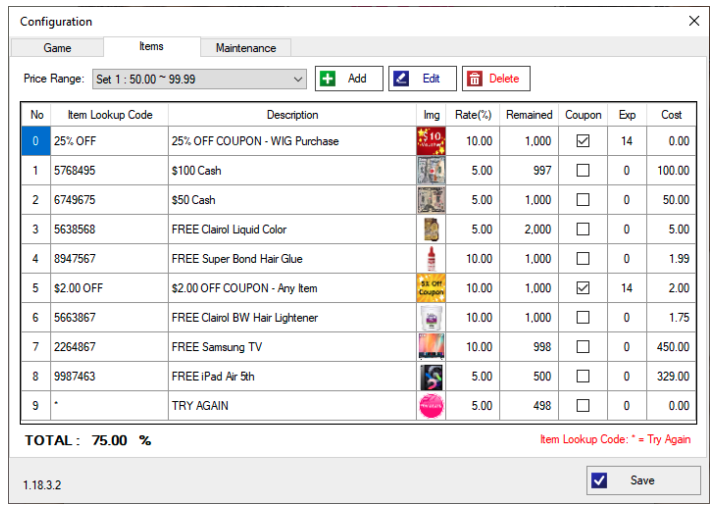Uncheck Coupon for 25% OFF COUPON row

(x=583, y=141)
